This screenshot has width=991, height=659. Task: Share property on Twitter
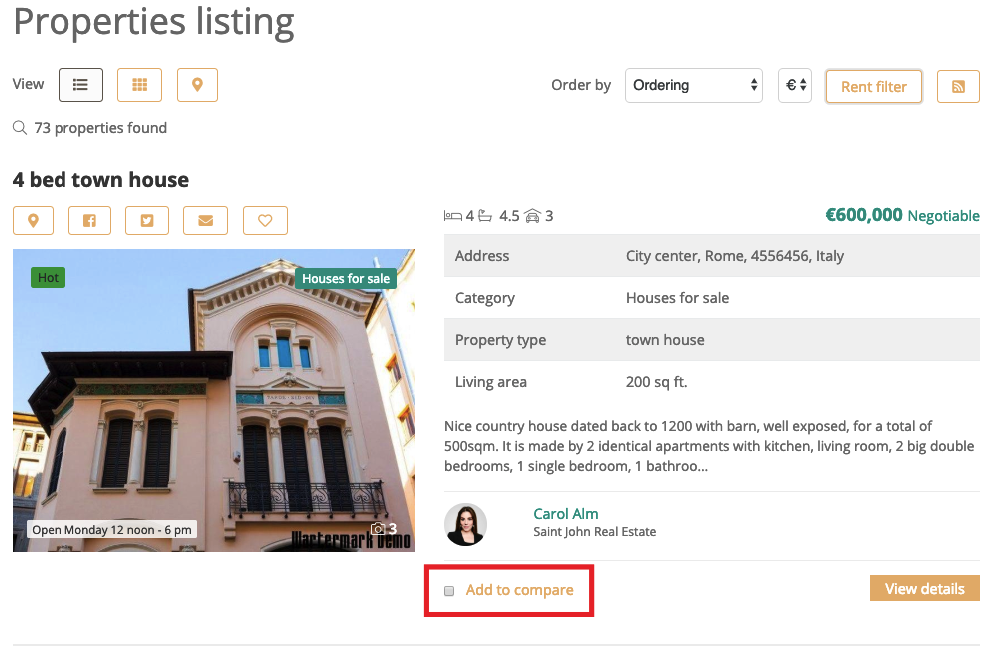147,220
